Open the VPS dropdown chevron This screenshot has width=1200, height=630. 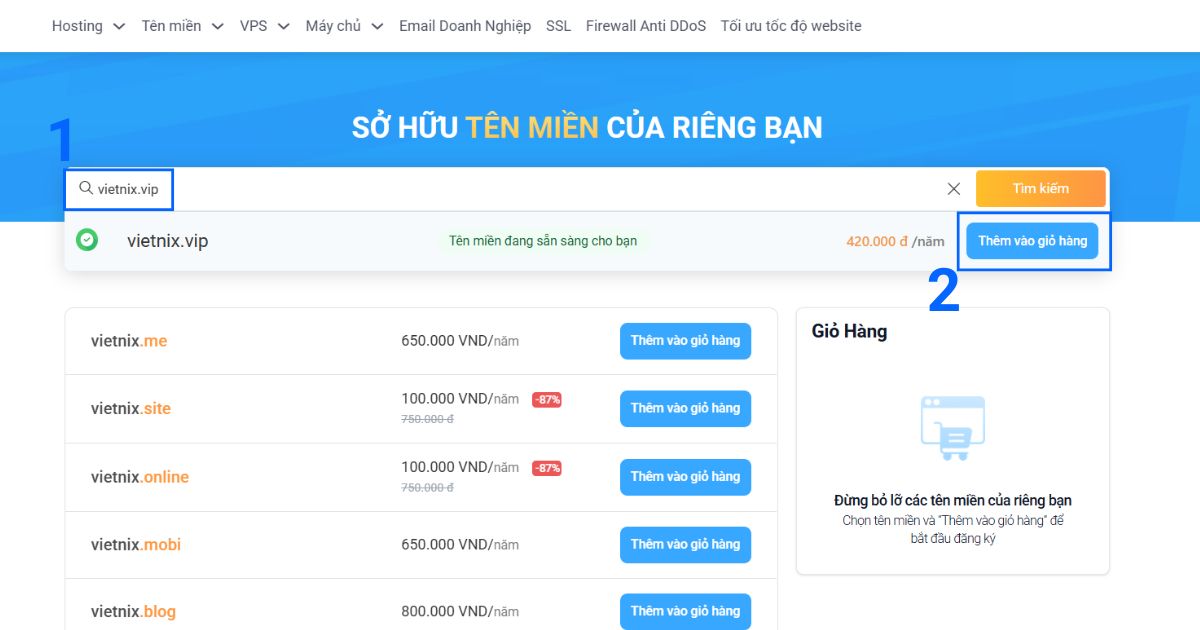click(x=263, y=25)
